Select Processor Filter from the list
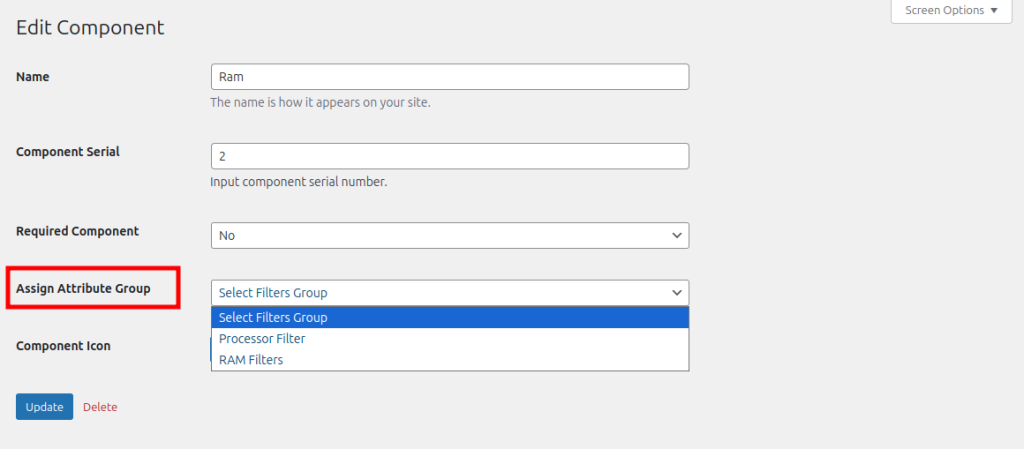This screenshot has width=1024, height=449. [450, 339]
